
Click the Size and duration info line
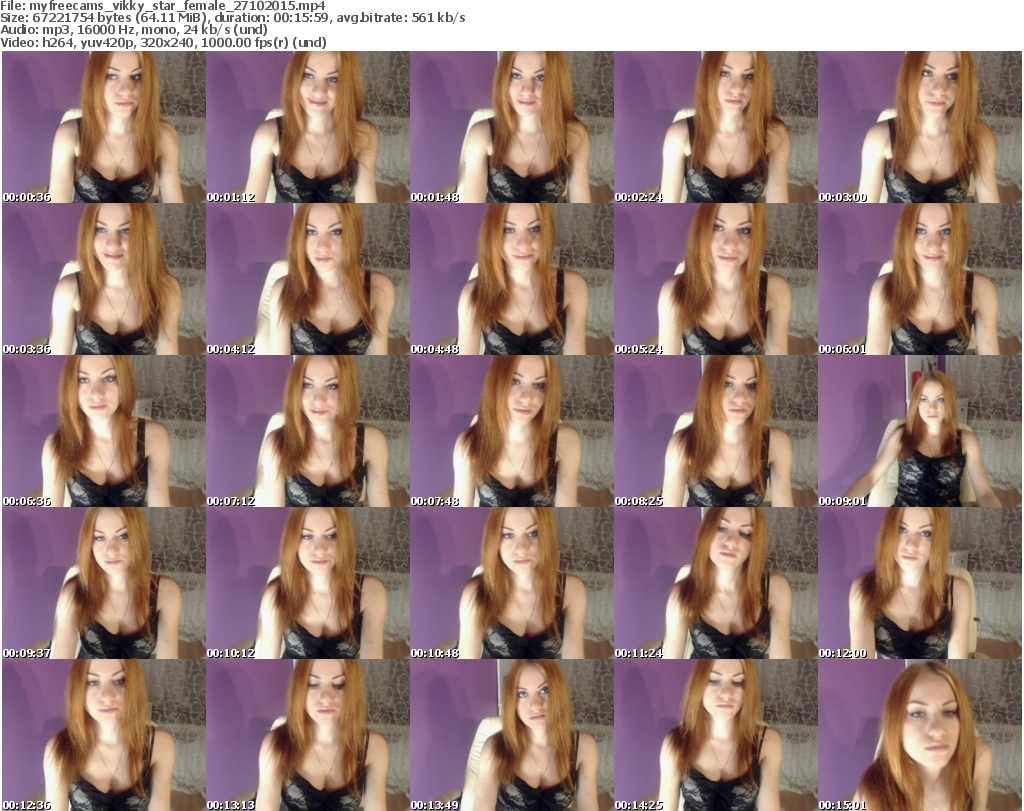[233, 18]
